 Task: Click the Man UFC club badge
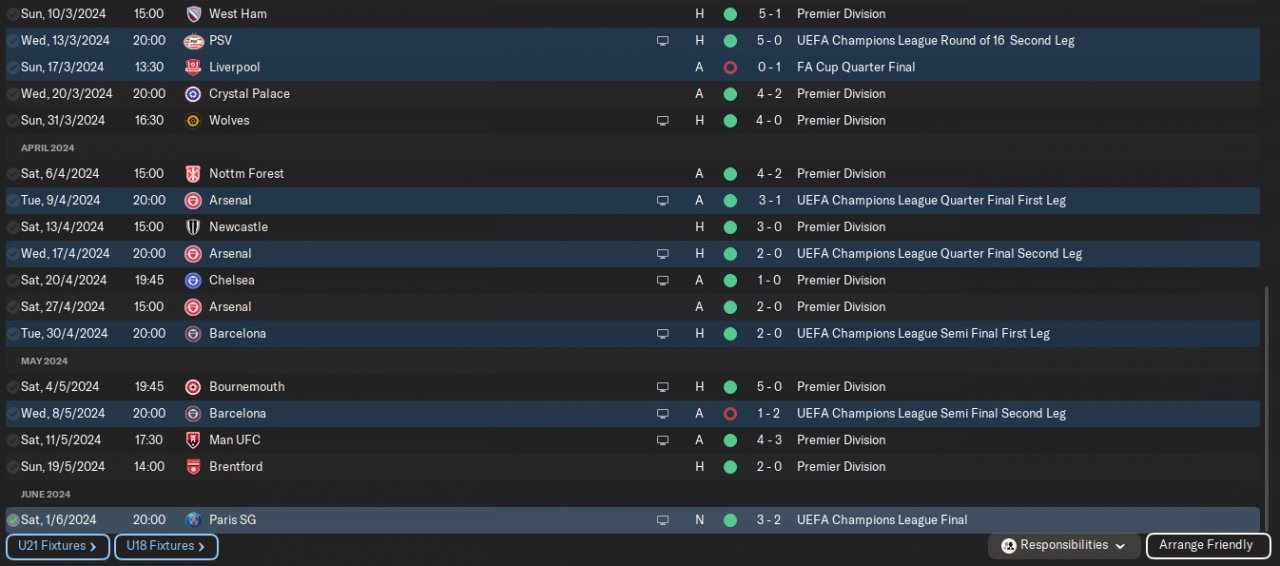(193, 440)
